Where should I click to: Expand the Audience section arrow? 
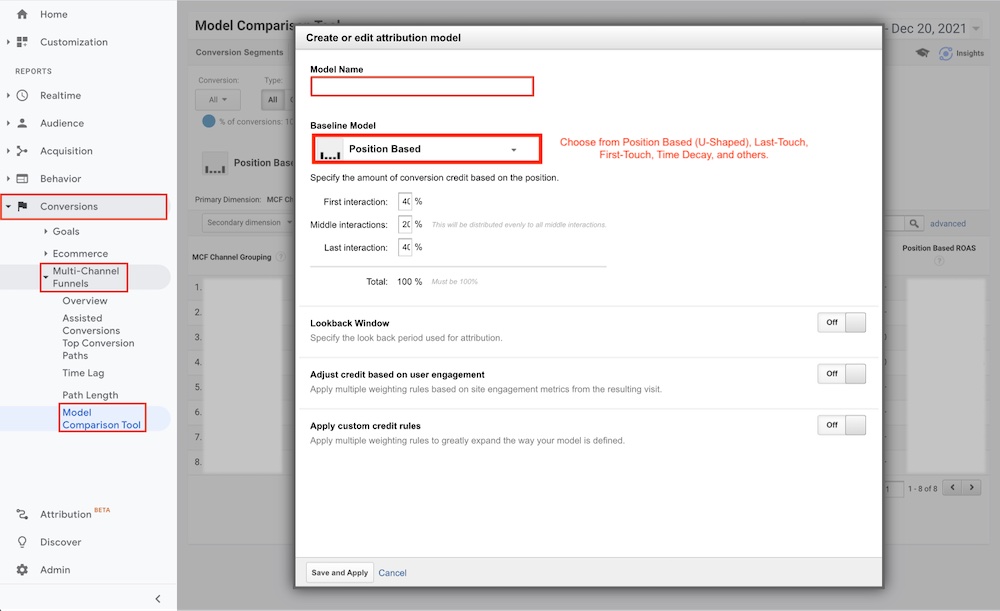(8, 123)
